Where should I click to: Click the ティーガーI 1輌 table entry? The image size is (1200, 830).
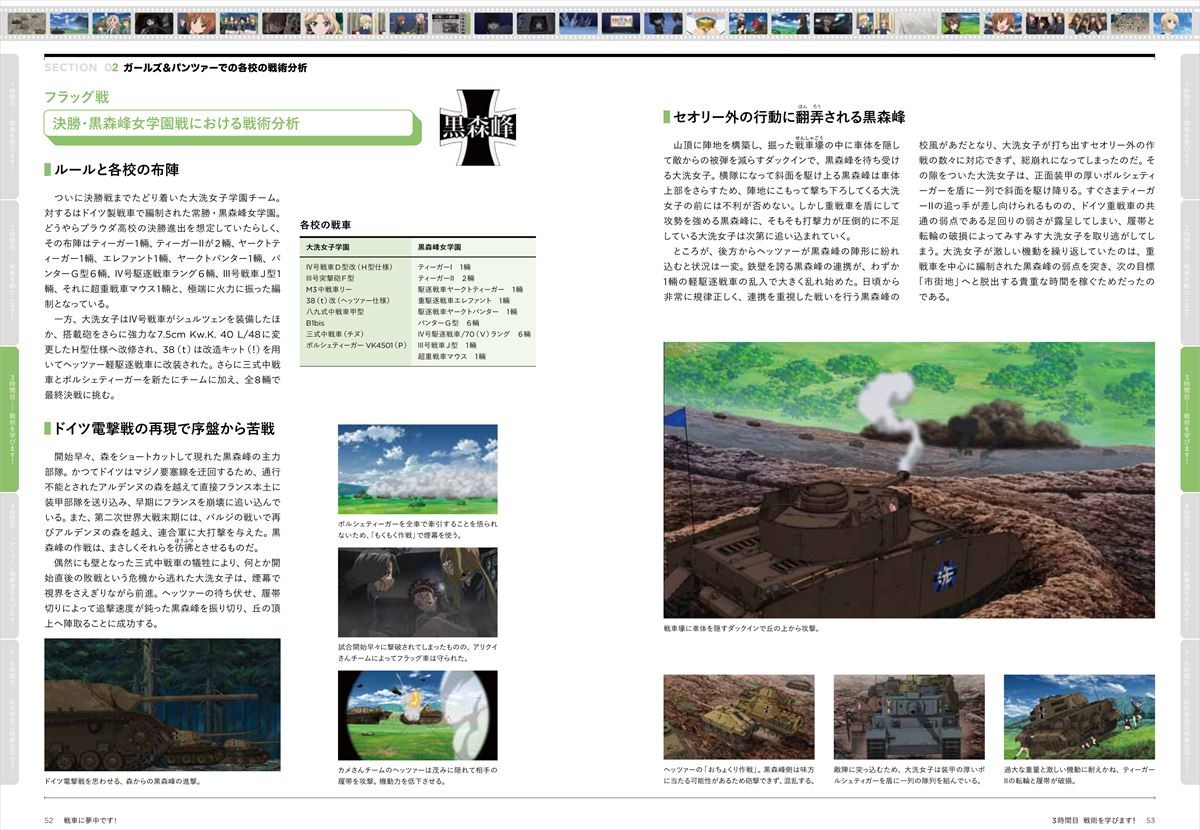point(444,267)
